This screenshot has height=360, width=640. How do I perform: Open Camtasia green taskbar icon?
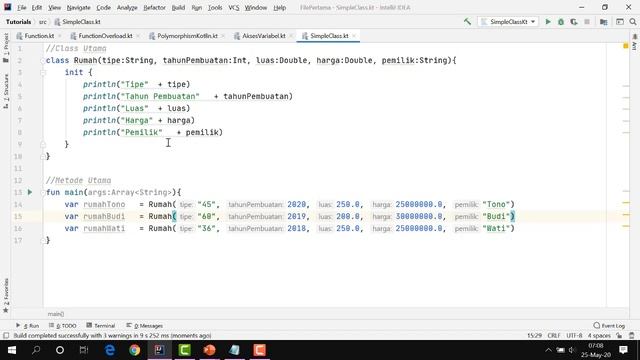[184, 350]
